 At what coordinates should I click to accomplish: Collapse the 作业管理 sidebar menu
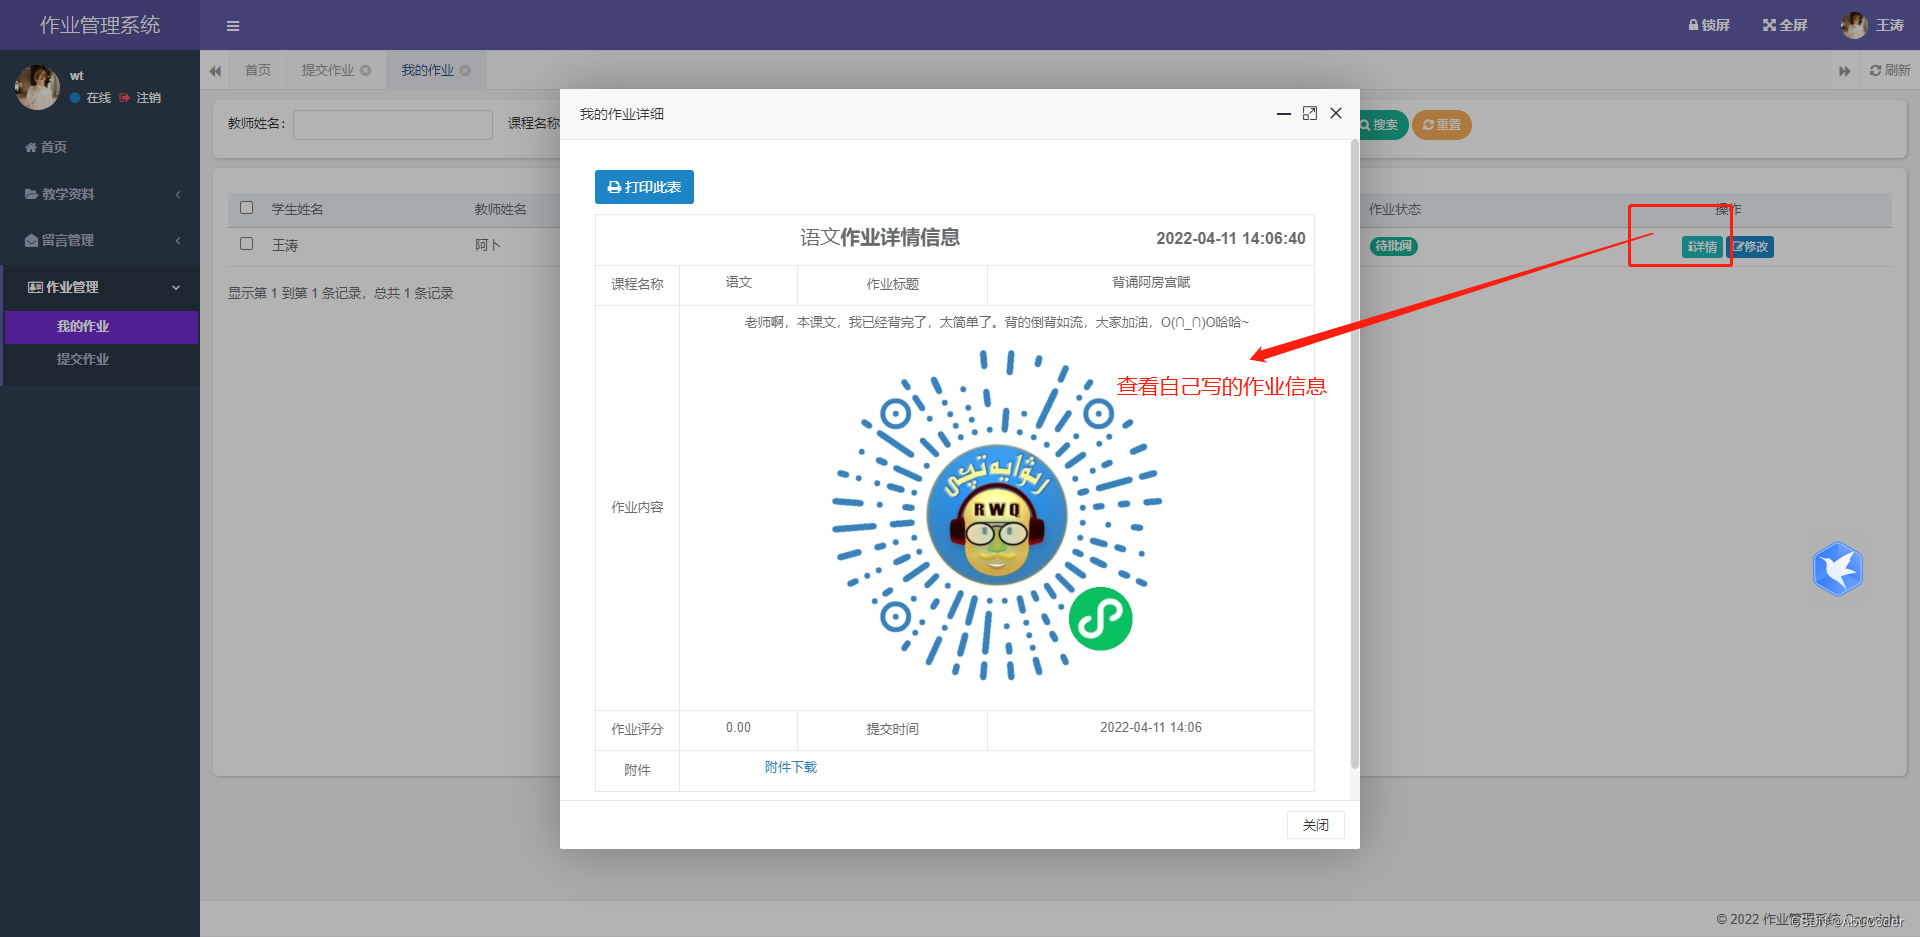coord(100,287)
